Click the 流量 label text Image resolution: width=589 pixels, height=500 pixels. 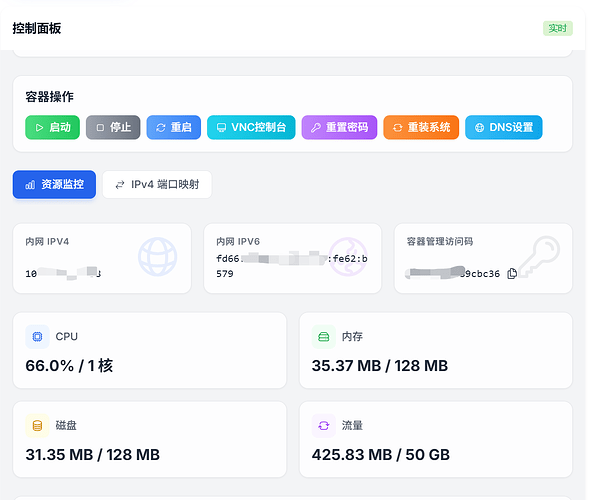352,426
